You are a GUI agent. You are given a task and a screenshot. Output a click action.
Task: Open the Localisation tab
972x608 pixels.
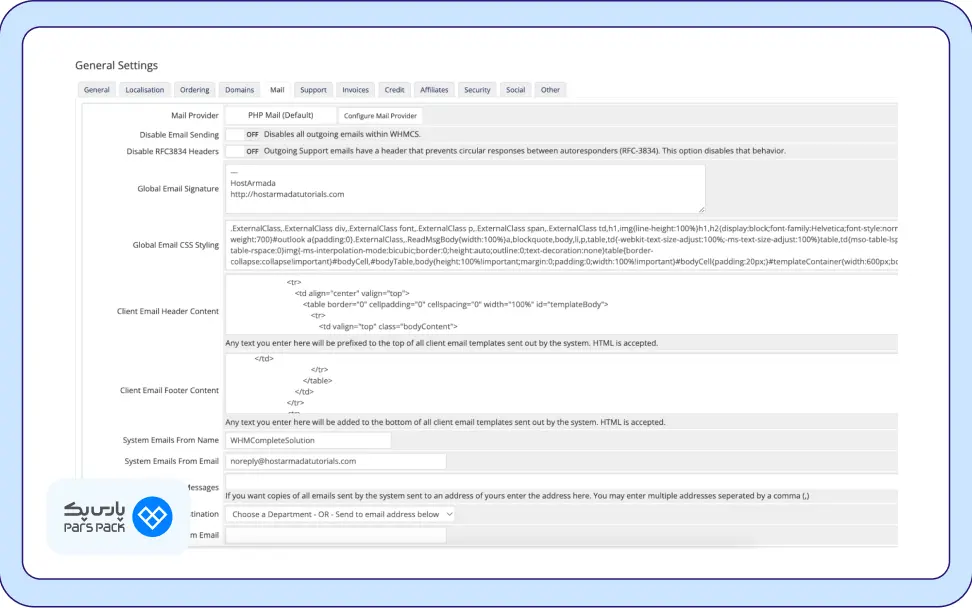click(x=144, y=90)
